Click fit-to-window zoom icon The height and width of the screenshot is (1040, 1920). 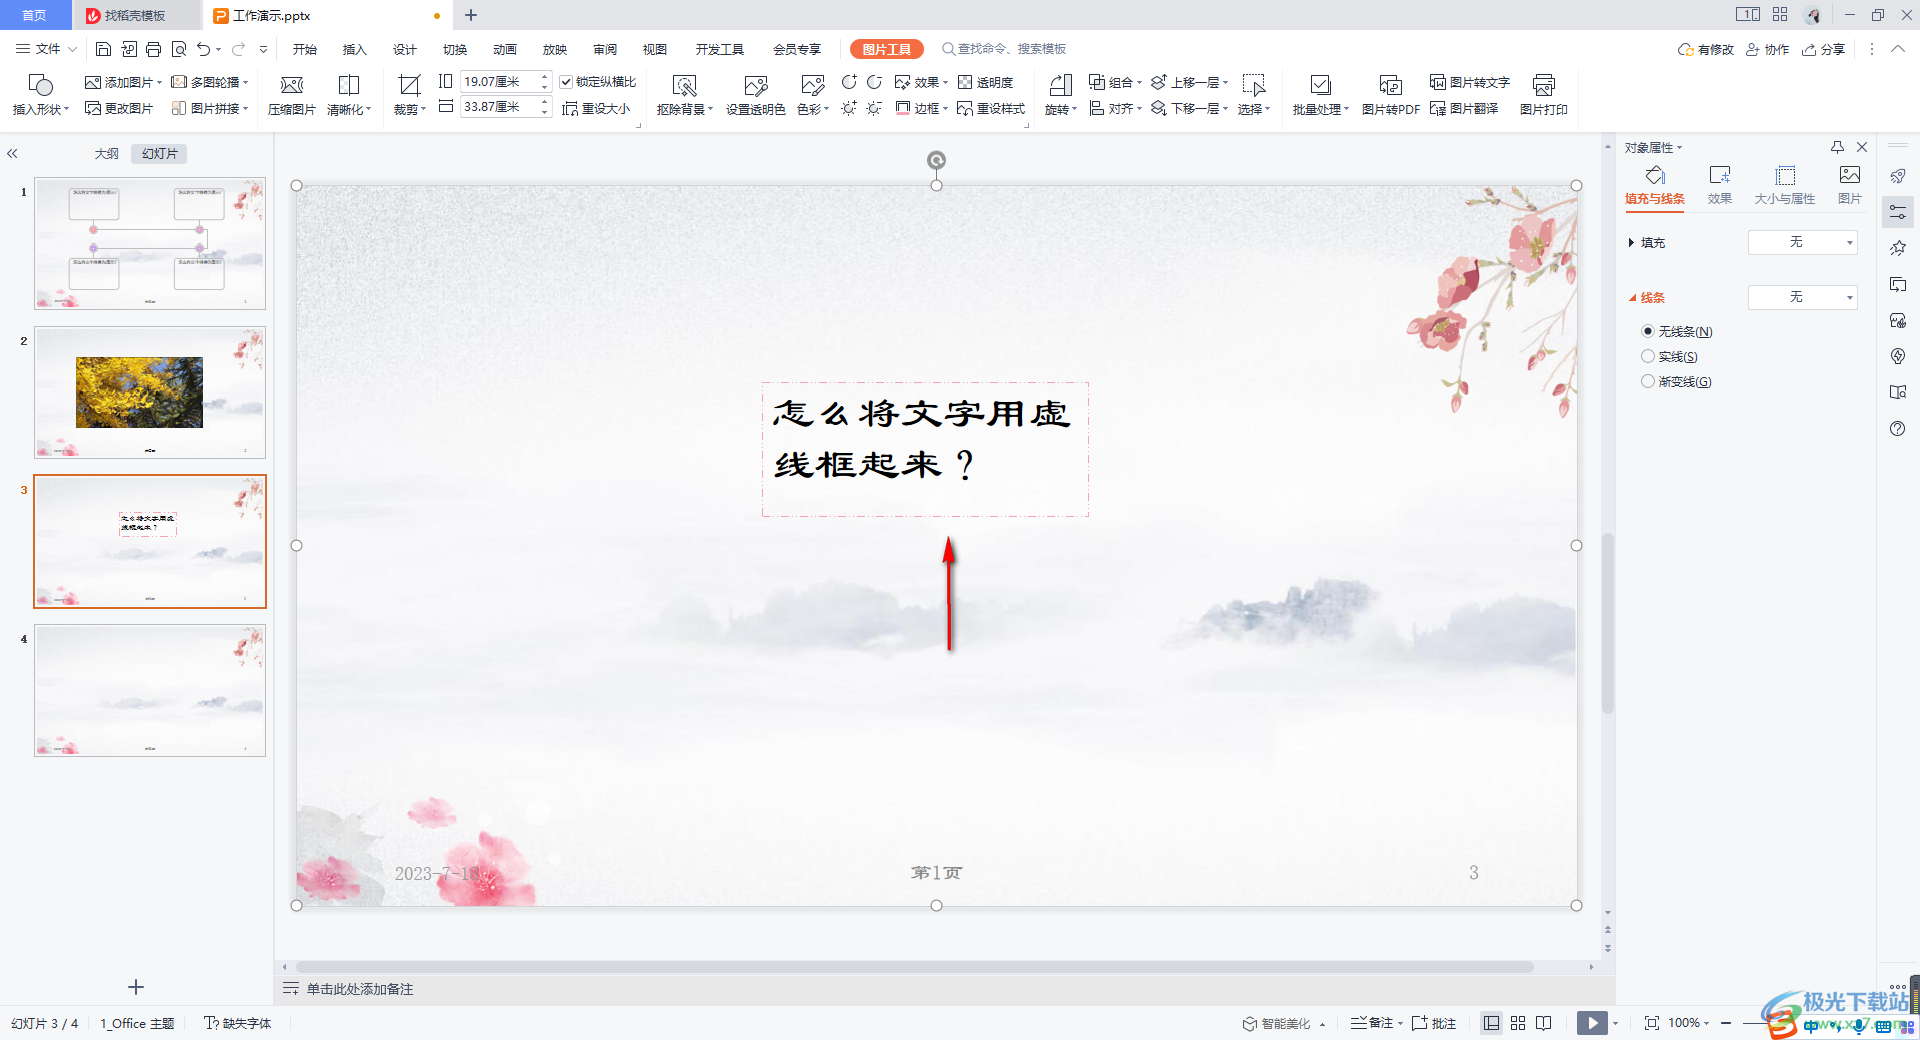pyautogui.click(x=1652, y=1023)
